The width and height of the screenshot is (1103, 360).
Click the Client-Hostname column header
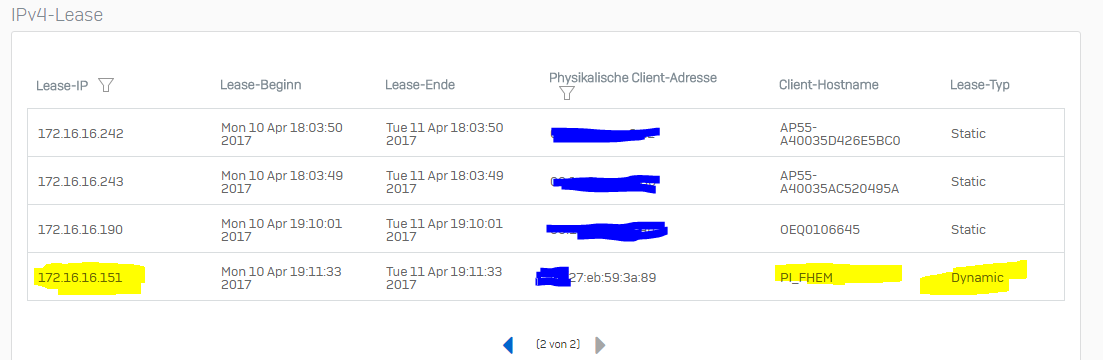point(829,85)
